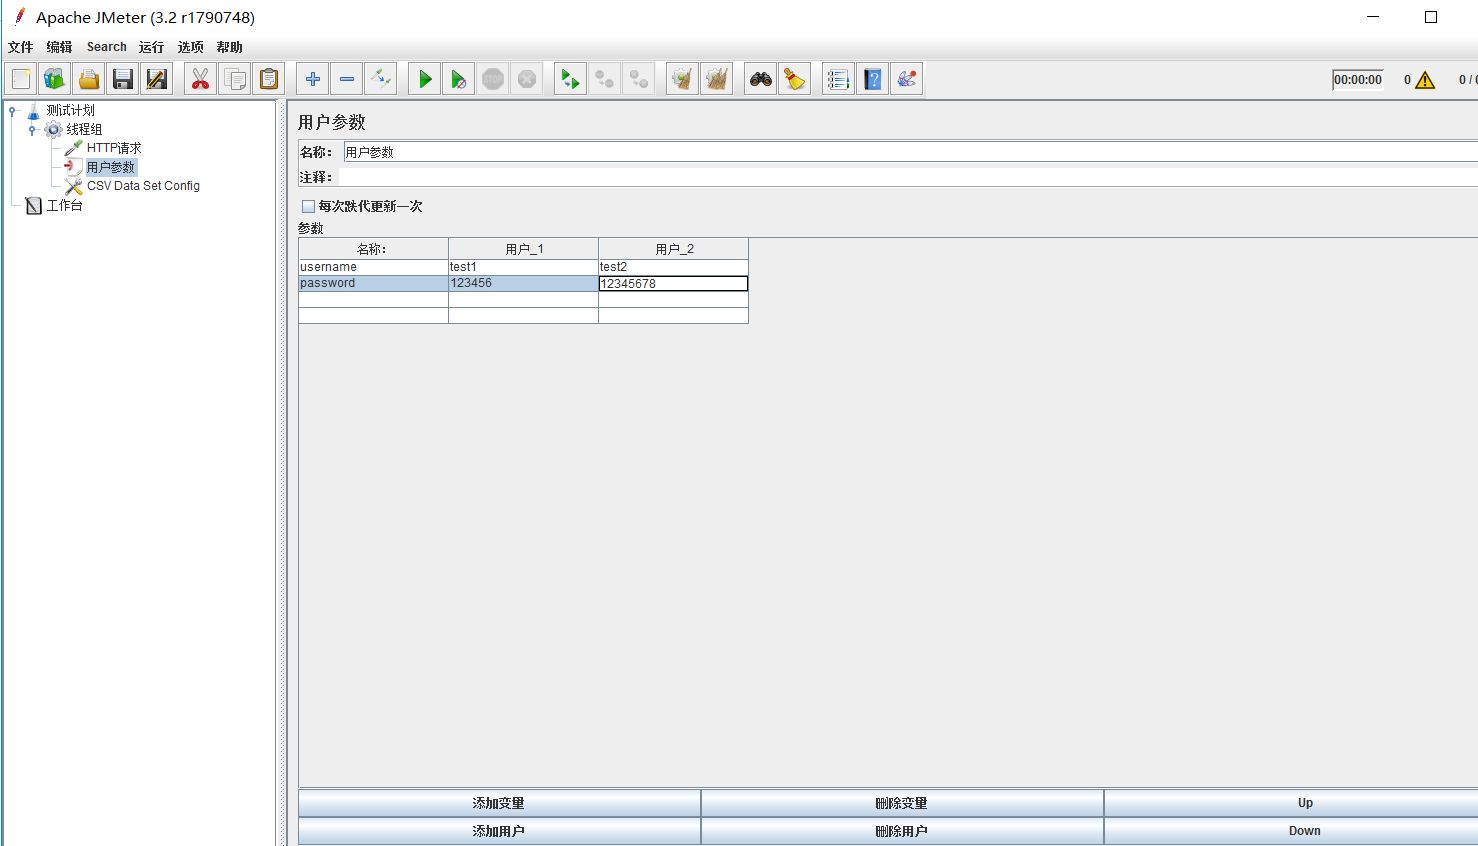The height and width of the screenshot is (846, 1478).
Task: Collapse the 测试计划 tree node
Action: coord(12,111)
